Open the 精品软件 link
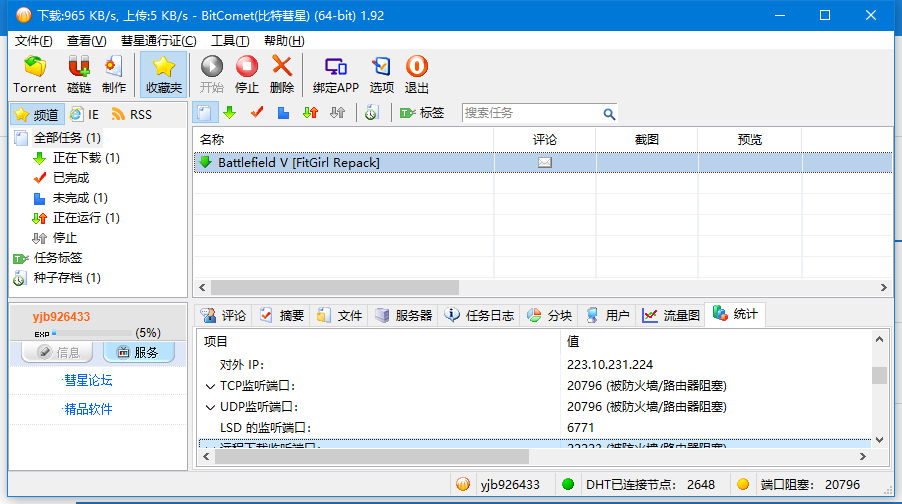The image size is (902, 504). [x=87, y=409]
